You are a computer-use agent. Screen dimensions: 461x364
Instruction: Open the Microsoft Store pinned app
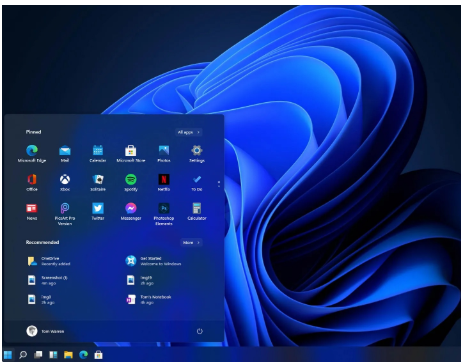tap(131, 153)
